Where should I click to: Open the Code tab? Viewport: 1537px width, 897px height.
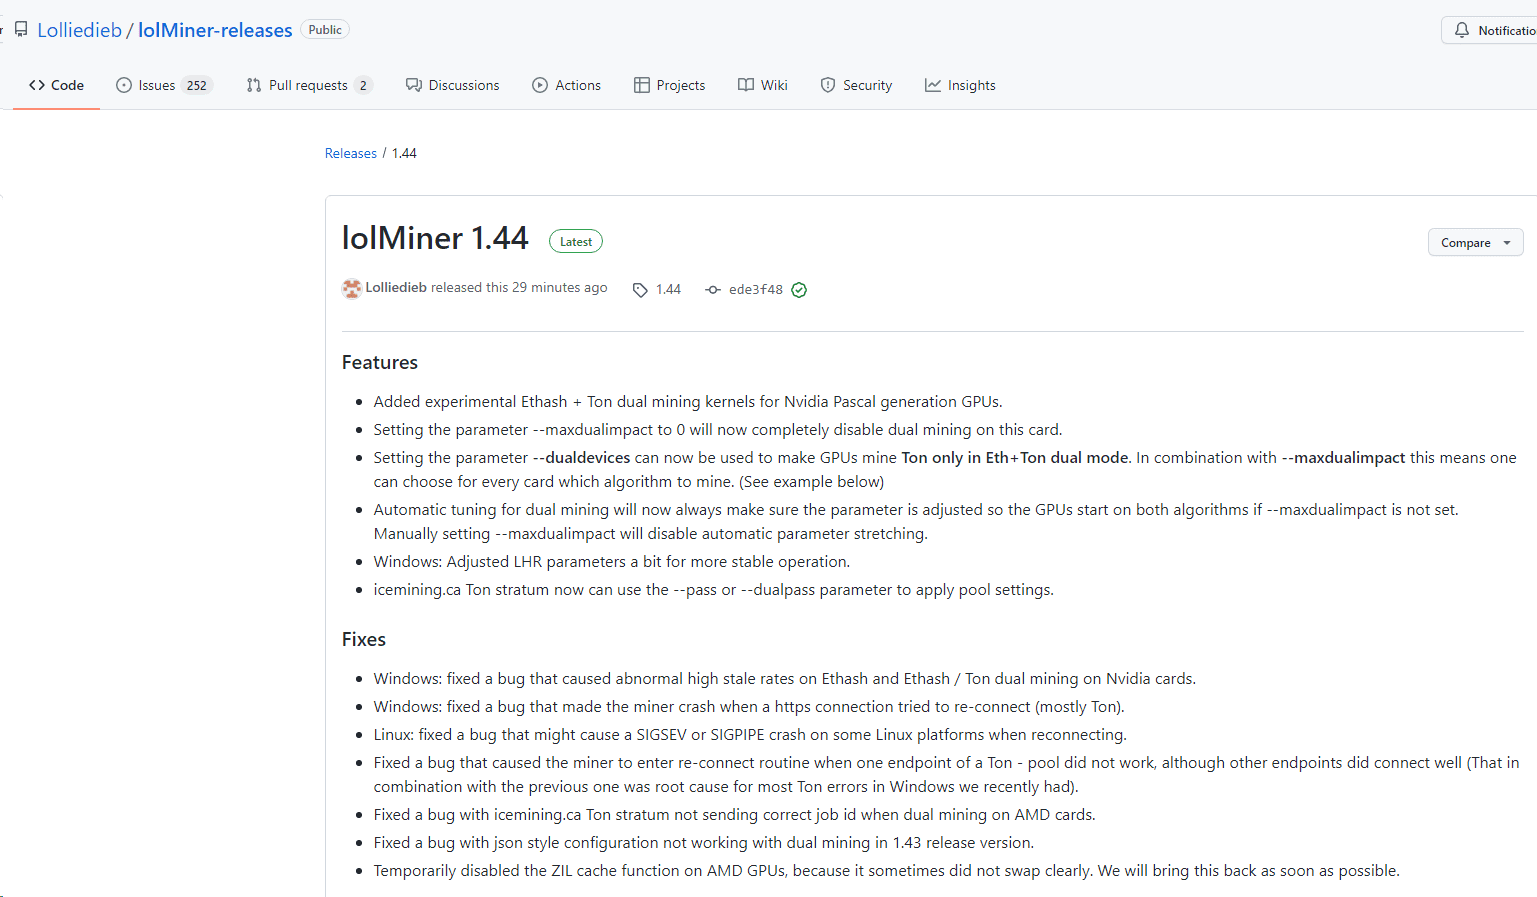point(56,85)
